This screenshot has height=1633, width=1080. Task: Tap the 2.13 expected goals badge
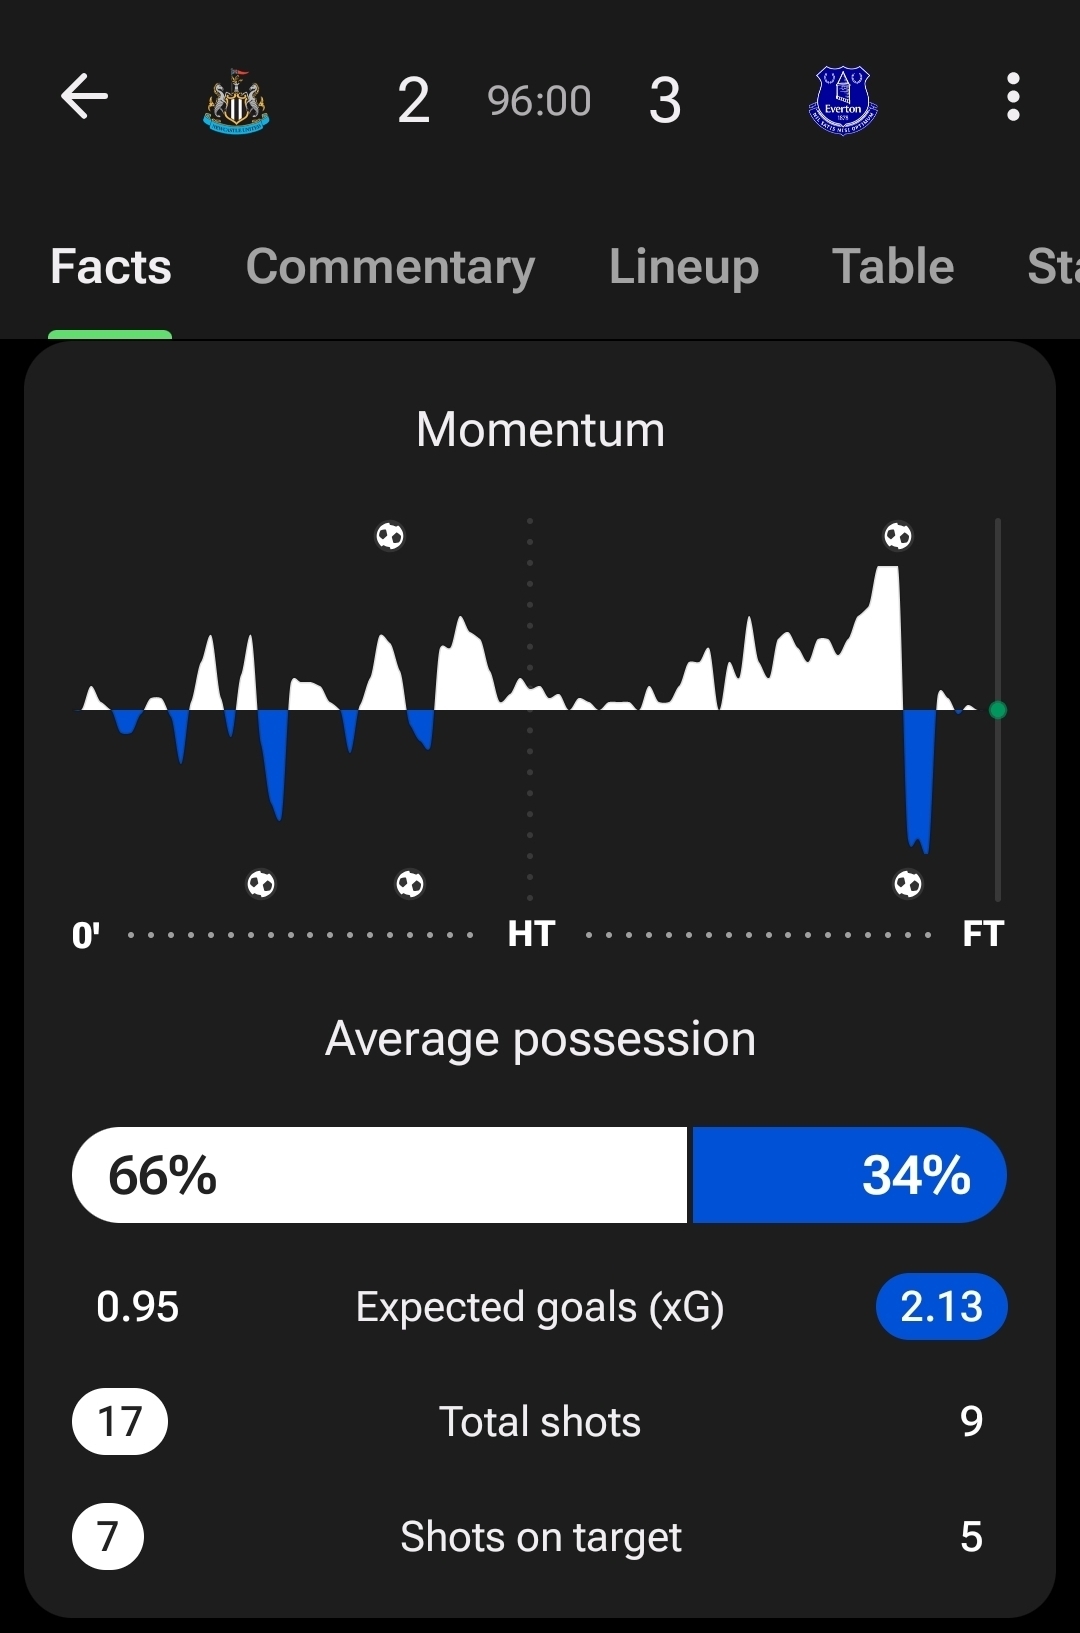941,1306
